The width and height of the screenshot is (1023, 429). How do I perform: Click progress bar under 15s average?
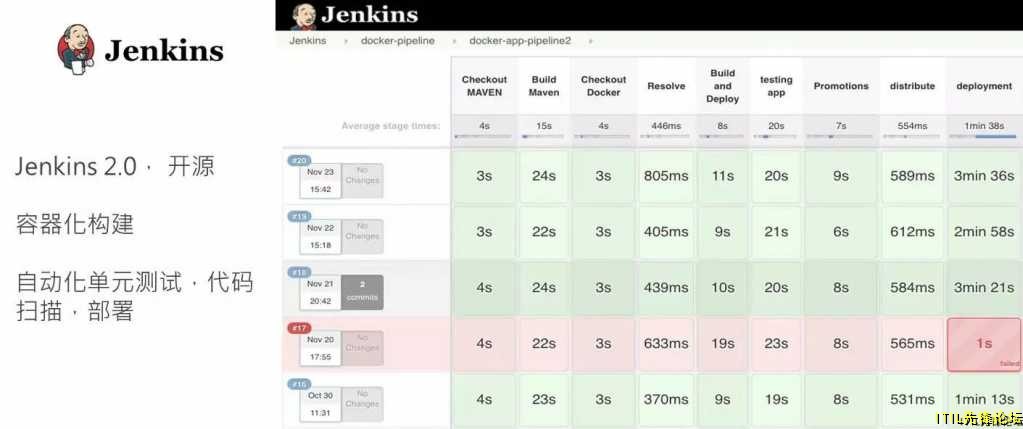point(544,136)
